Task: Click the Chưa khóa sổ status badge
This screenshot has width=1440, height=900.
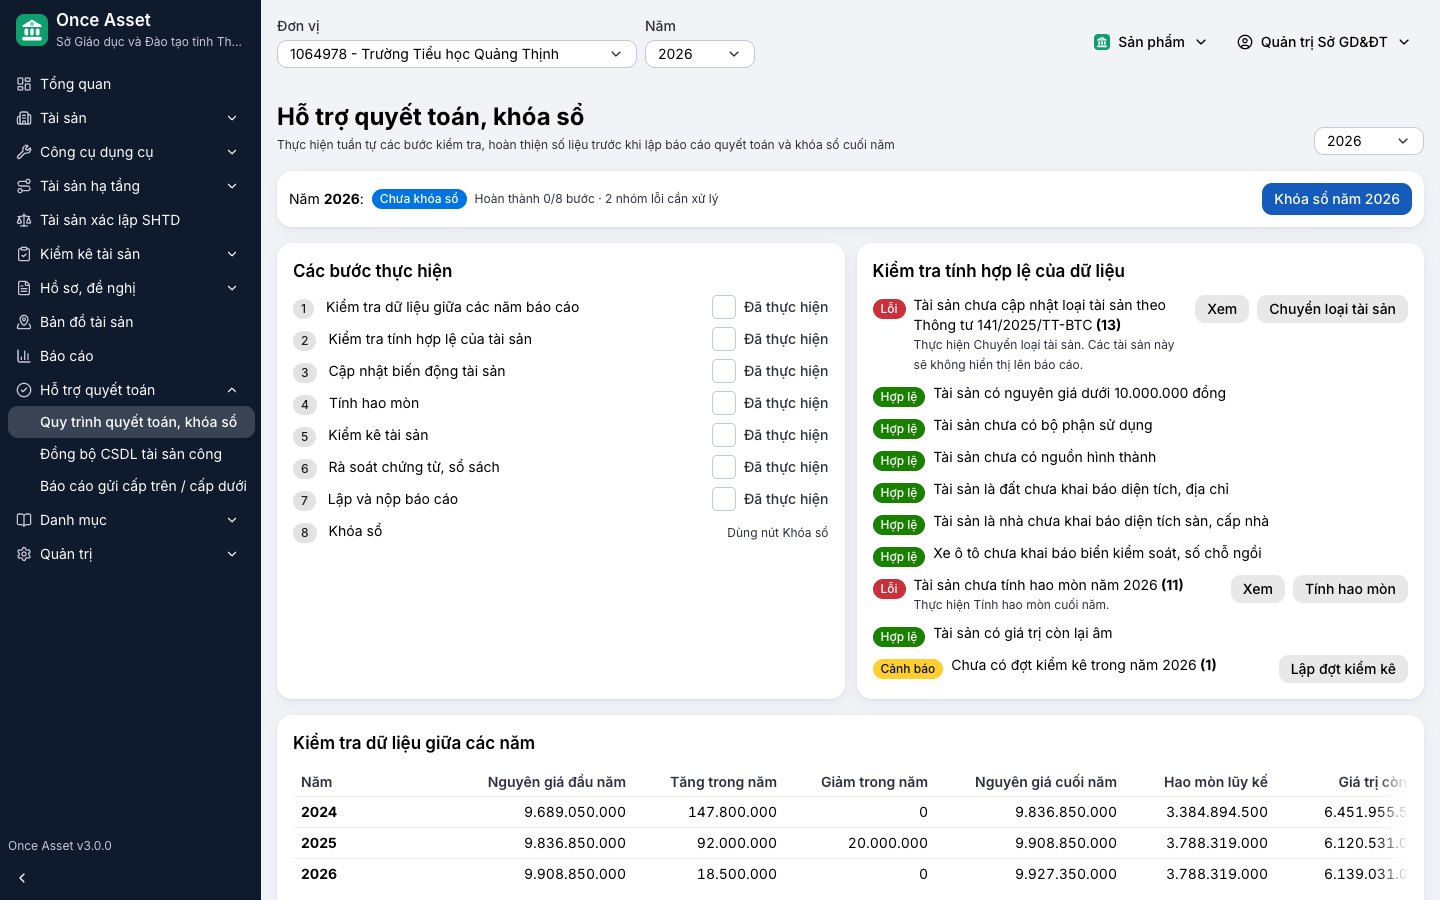Action: tap(419, 199)
